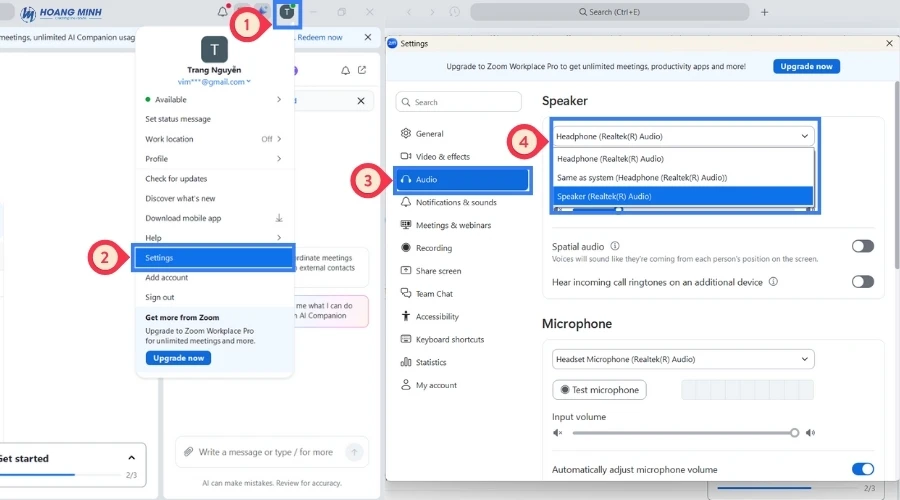Viewport: 900px width, 500px height.
Task: Click the info icon next to Spatial audio
Action: coord(615,246)
